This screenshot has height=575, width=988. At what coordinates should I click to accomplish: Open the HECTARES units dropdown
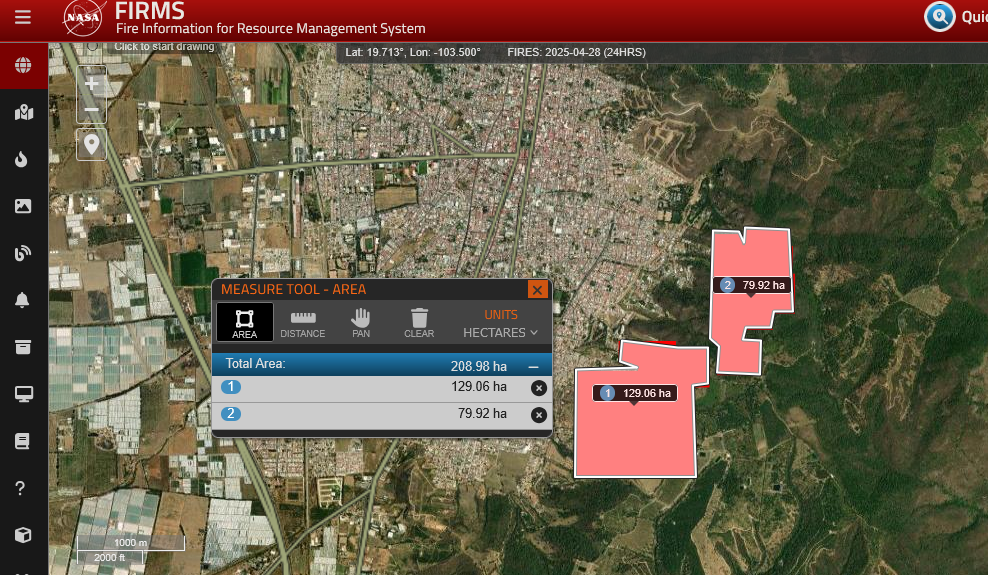pos(500,333)
